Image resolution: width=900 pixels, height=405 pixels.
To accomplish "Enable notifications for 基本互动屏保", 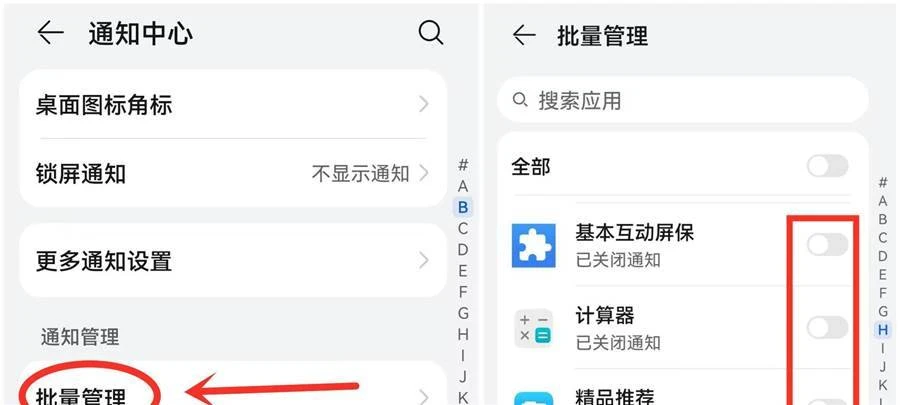I will point(827,244).
